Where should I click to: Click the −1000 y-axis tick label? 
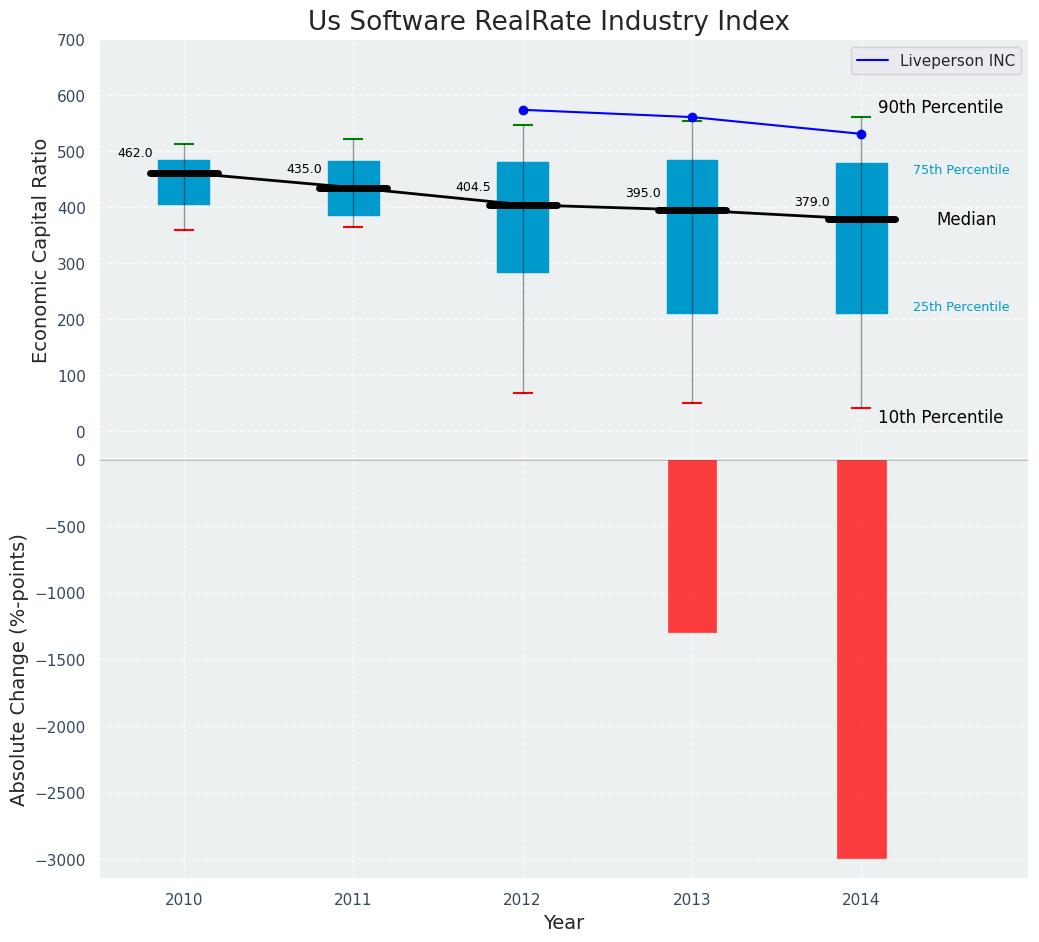(61, 594)
